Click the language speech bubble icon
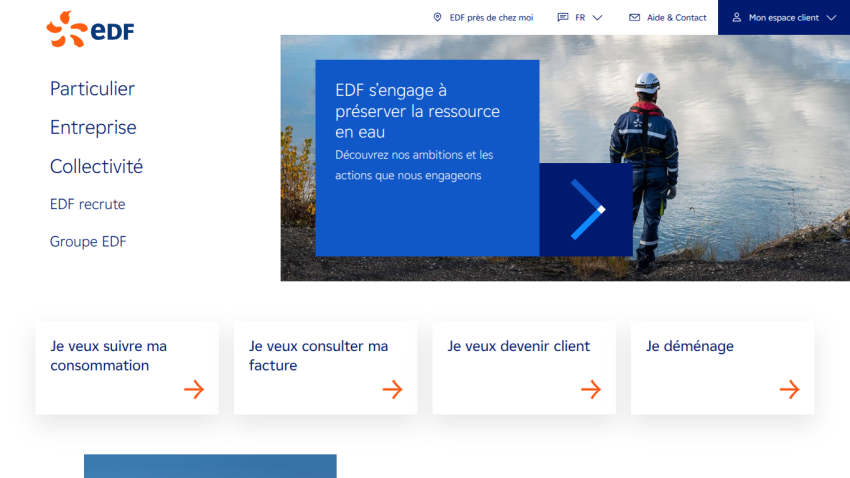The image size is (850, 478). (563, 17)
